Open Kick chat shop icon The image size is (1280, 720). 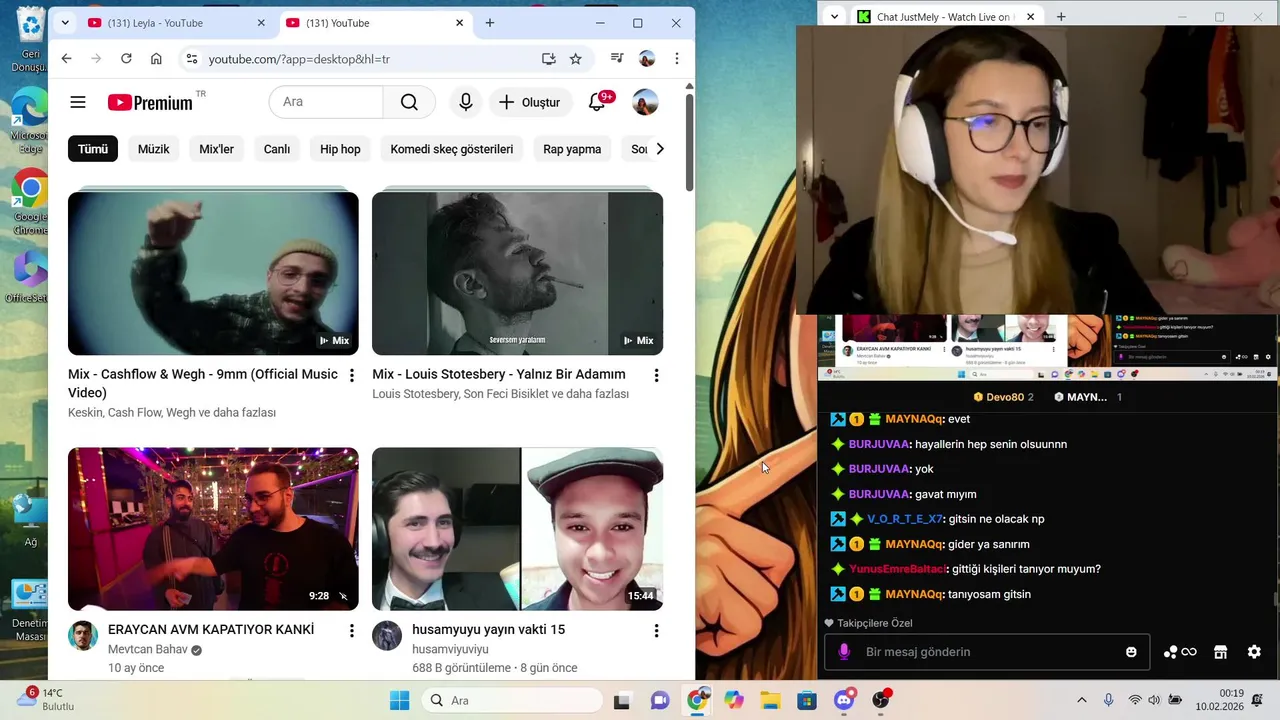(1220, 652)
